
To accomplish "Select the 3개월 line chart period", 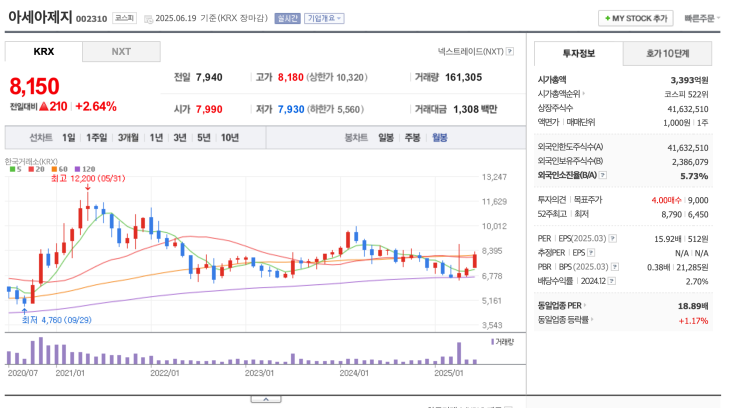I will click(x=128, y=137).
